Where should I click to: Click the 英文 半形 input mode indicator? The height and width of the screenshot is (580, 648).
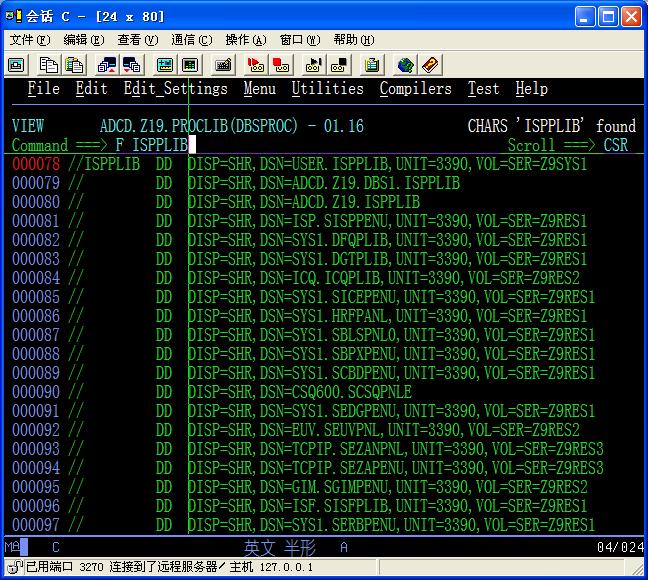279,548
